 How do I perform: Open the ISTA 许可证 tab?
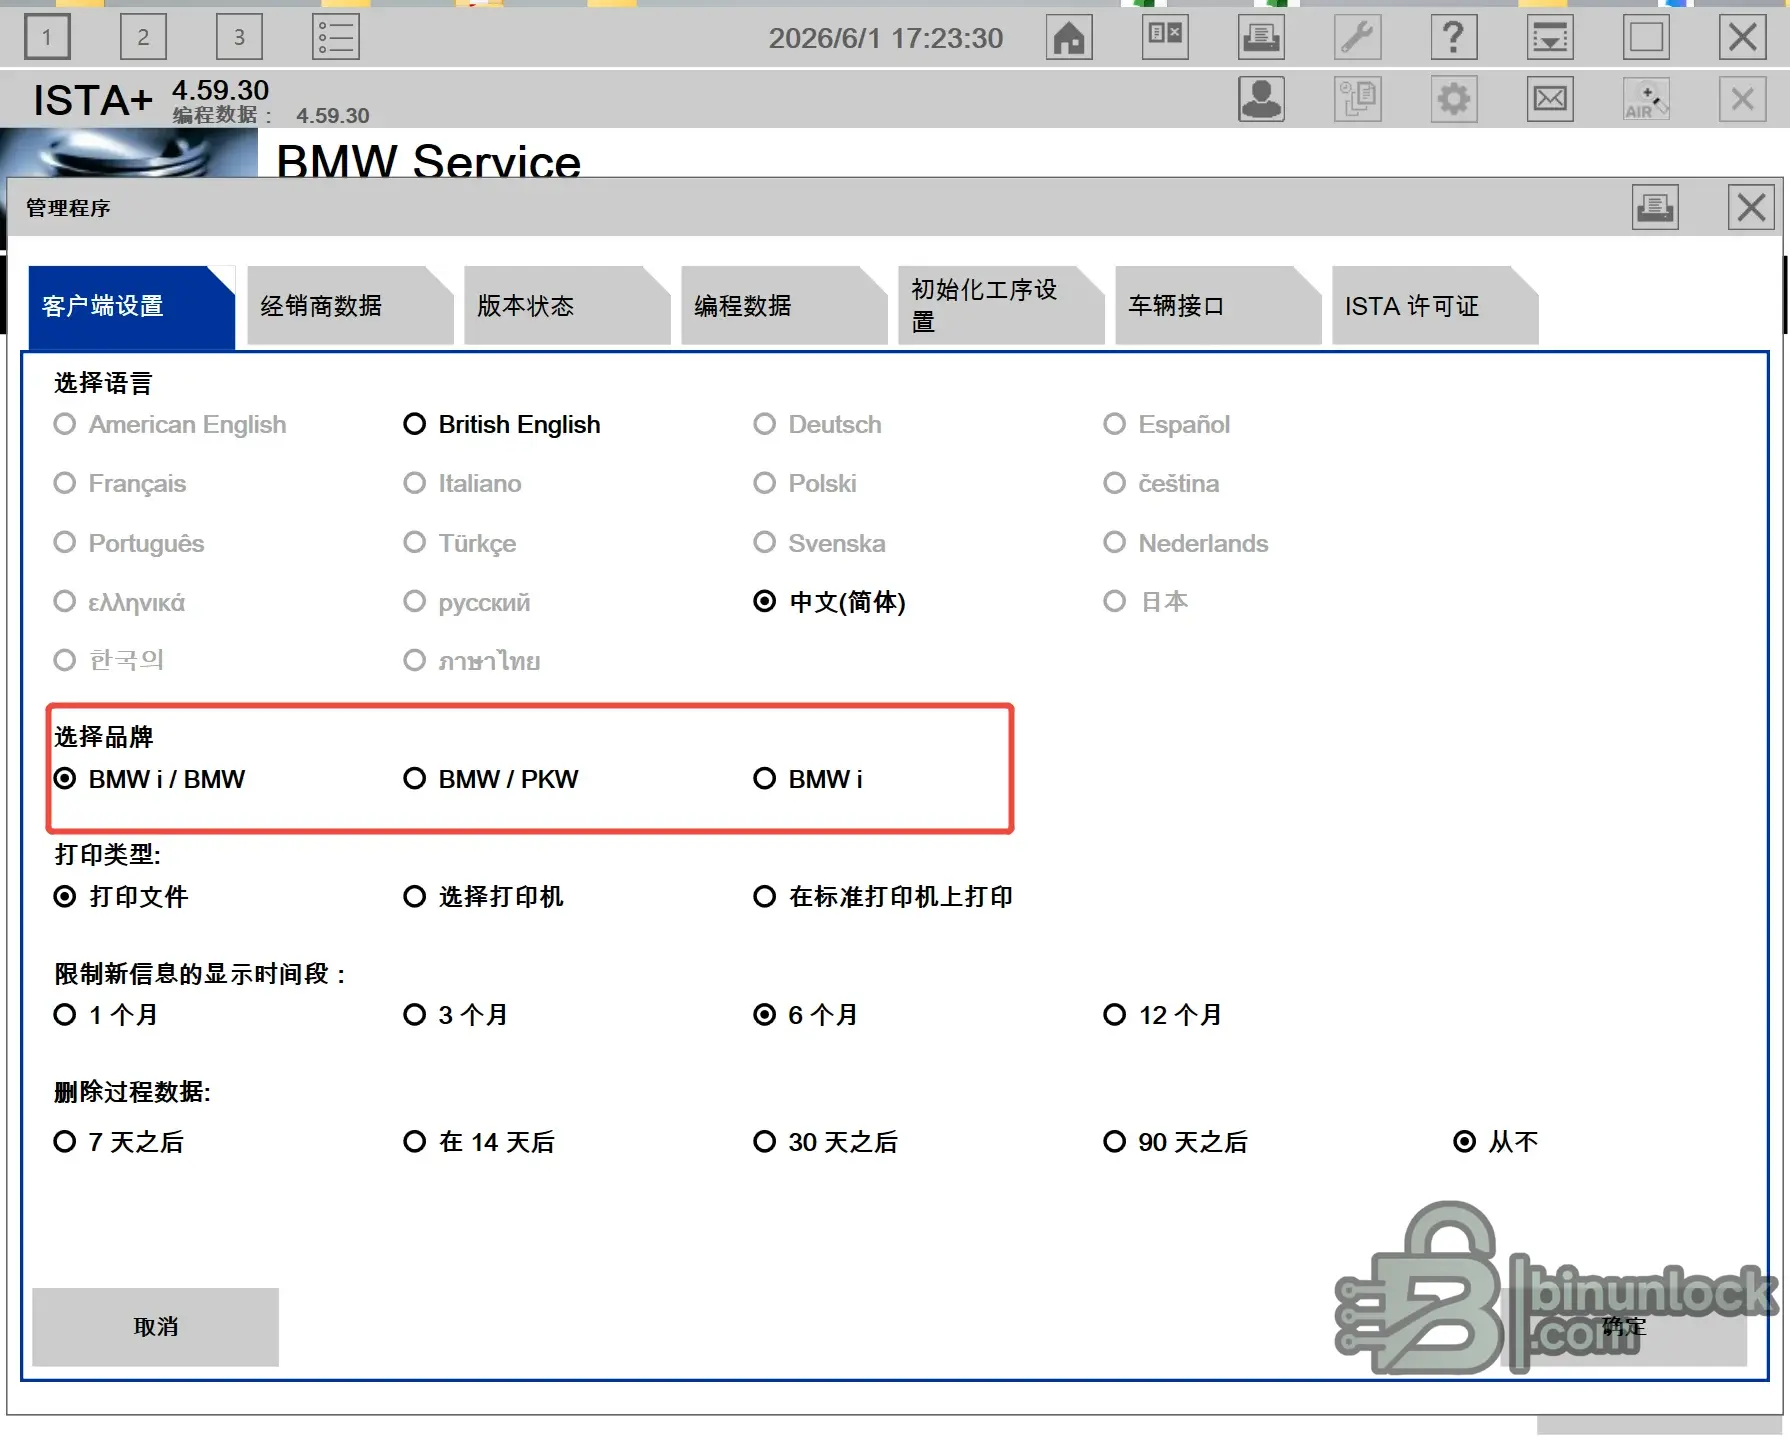pyautogui.click(x=1435, y=306)
